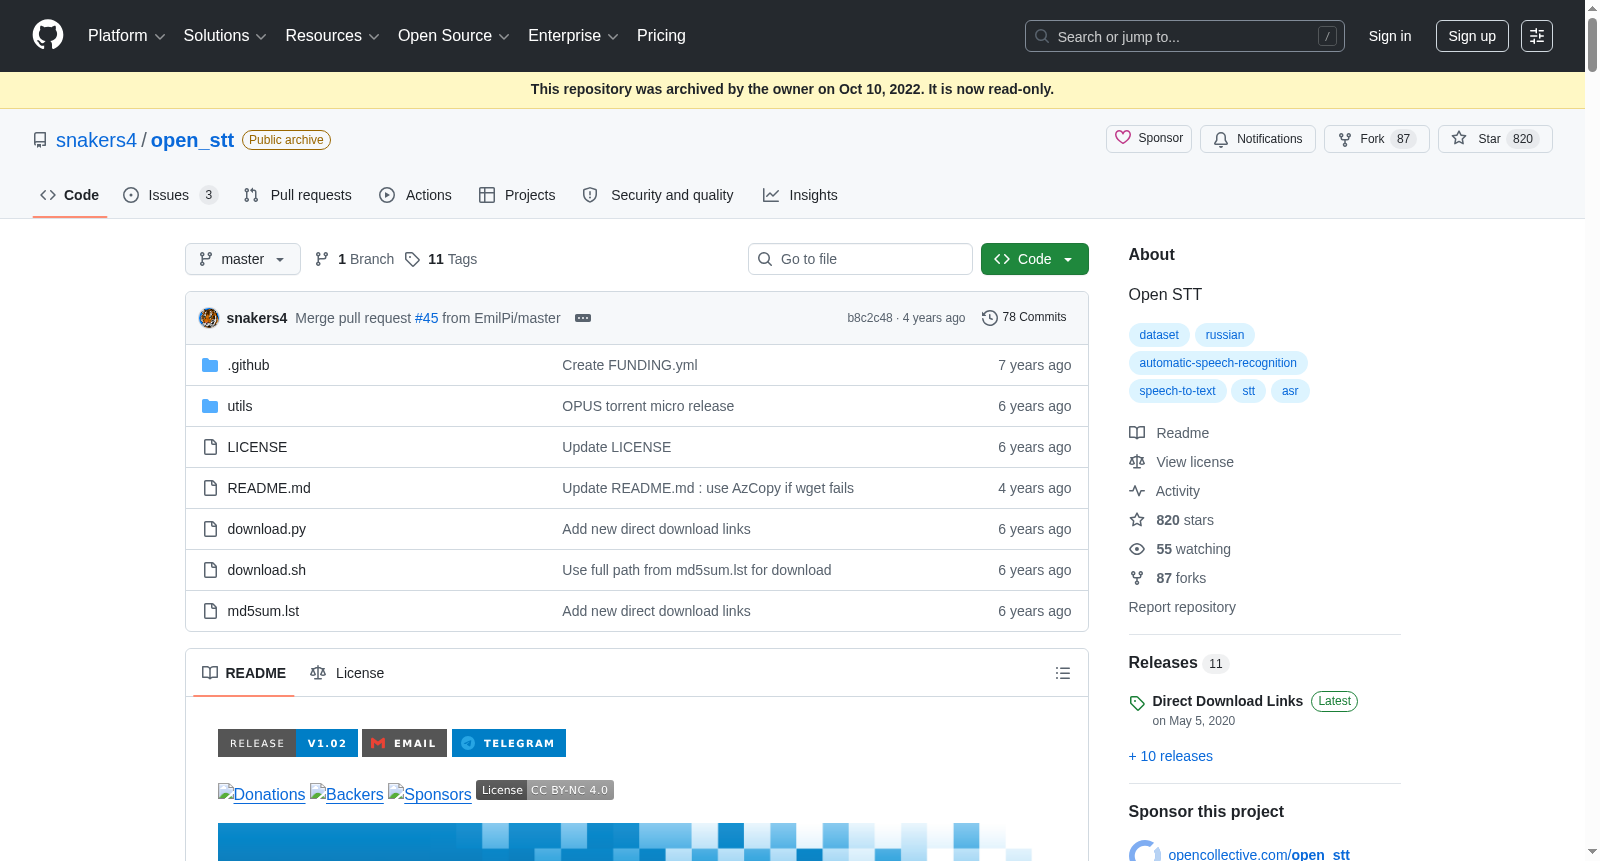Click the tag icon beside Direct Download Links
The image size is (1600, 861).
(1137, 702)
